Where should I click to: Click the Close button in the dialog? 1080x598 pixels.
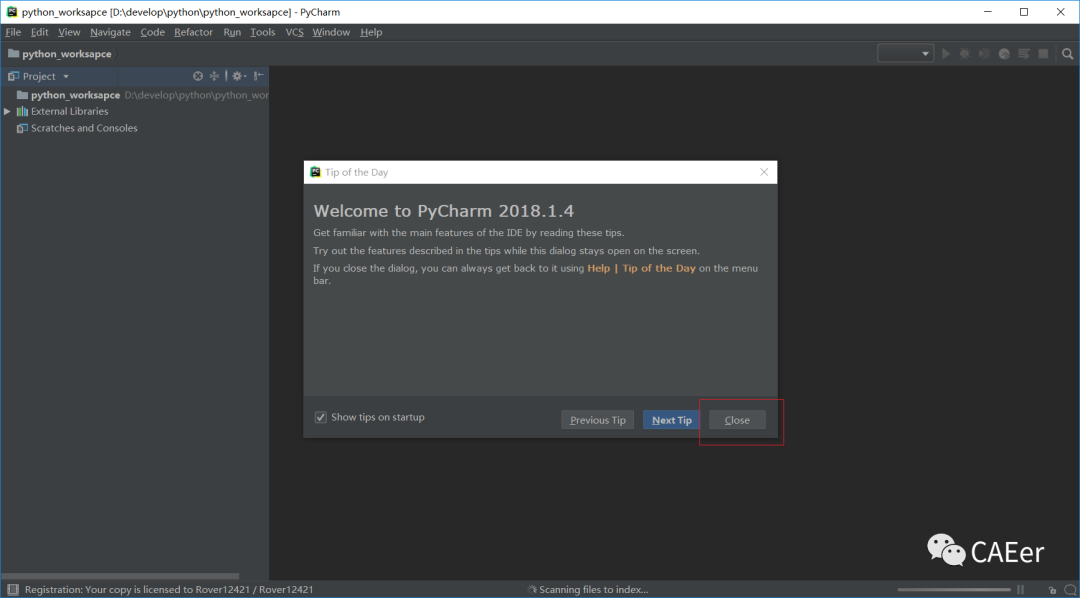click(737, 420)
